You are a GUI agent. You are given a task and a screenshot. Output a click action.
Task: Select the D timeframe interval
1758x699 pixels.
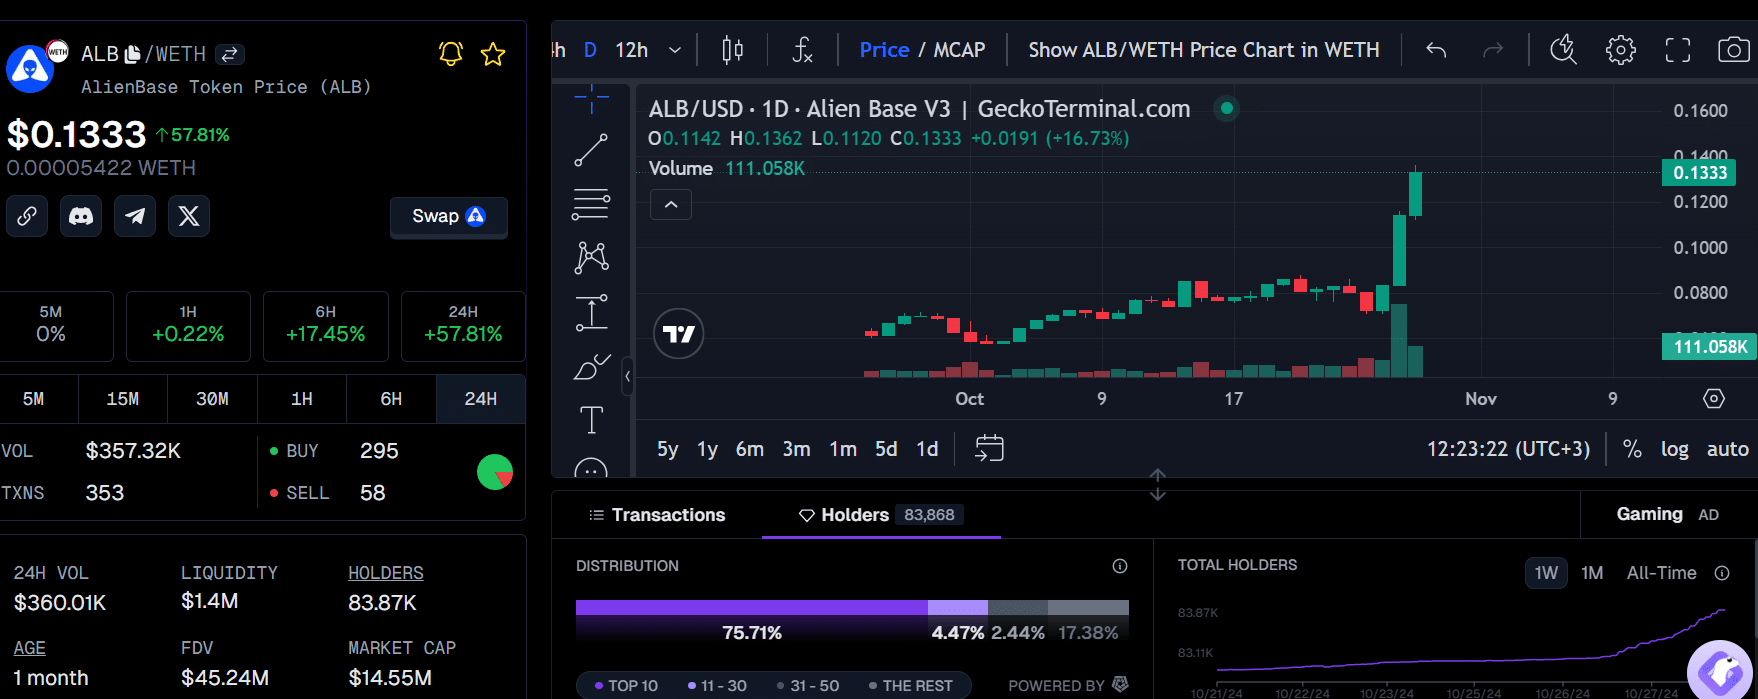590,50
